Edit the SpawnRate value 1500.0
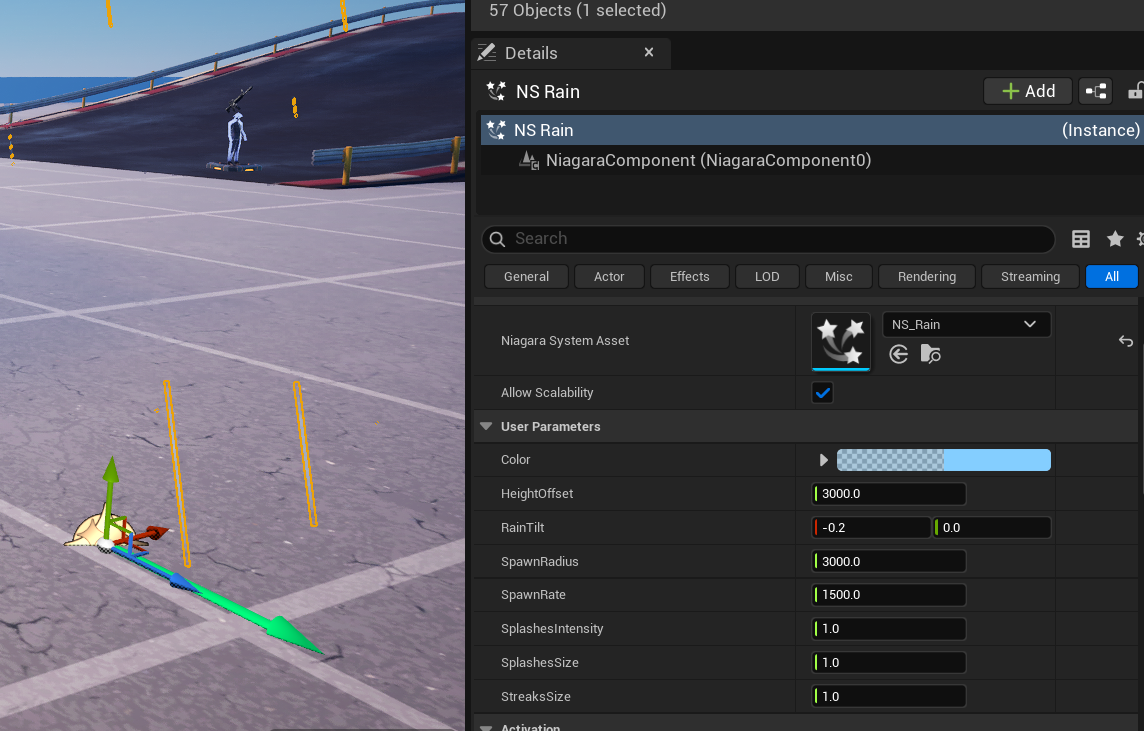The height and width of the screenshot is (731, 1144). (x=889, y=595)
